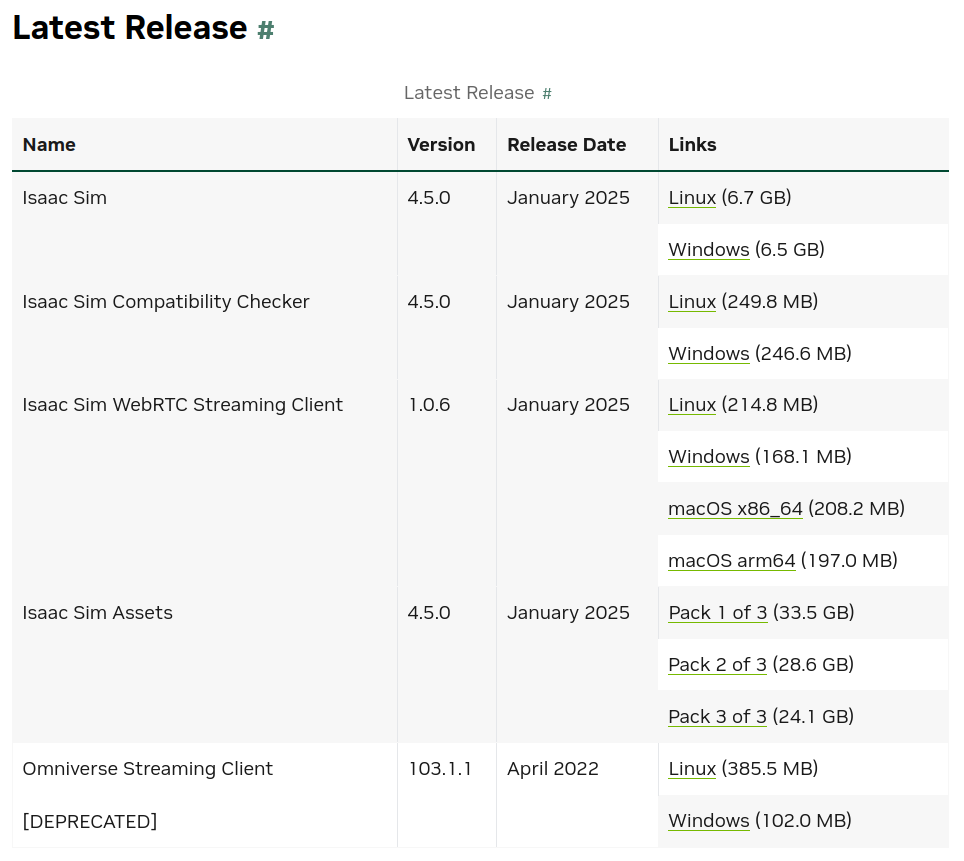964x861 pixels.
Task: Click Isaac Sim Assets row January 2025 date
Action: [568, 613]
